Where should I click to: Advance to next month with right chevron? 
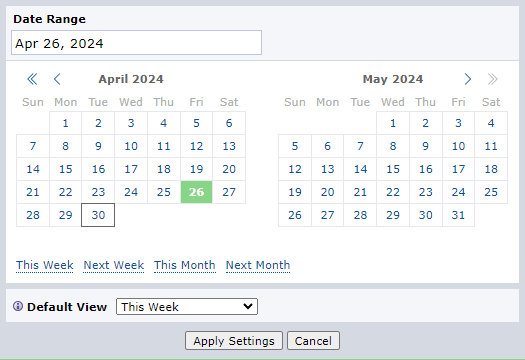point(468,79)
